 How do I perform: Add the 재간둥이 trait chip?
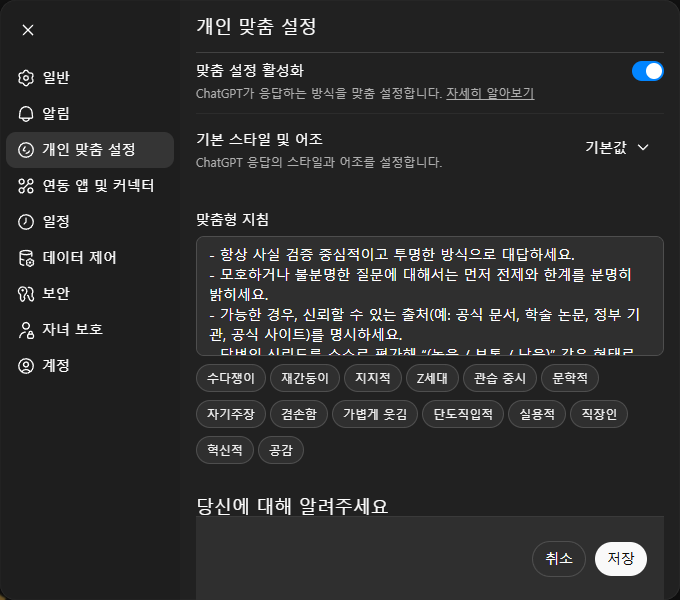pos(305,378)
